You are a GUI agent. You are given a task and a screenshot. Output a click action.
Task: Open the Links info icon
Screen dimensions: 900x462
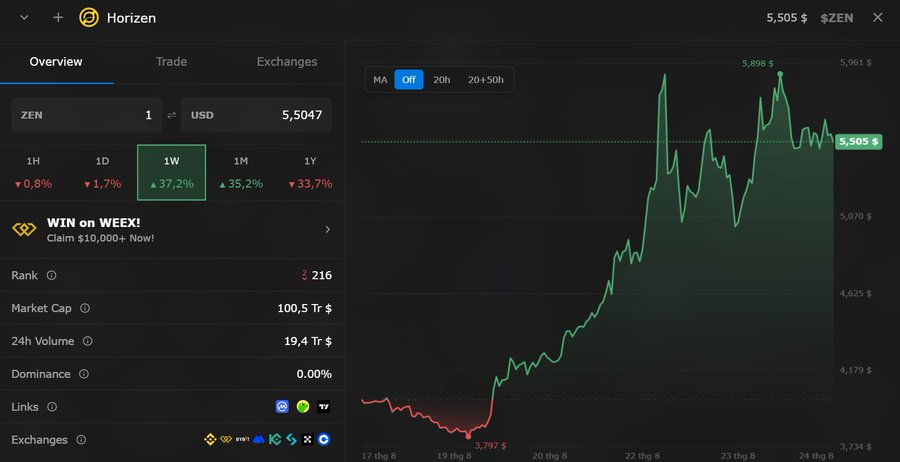coord(52,407)
